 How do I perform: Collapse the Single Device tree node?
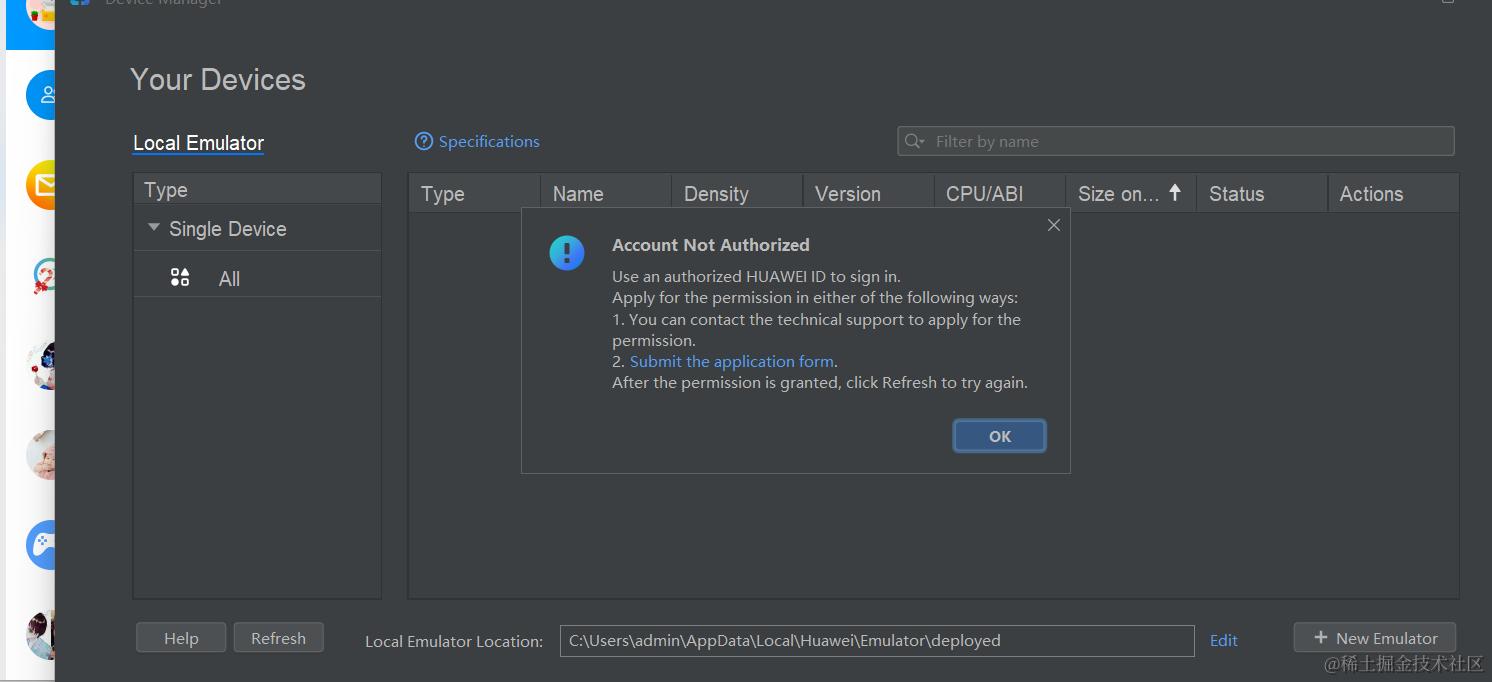[x=154, y=228]
